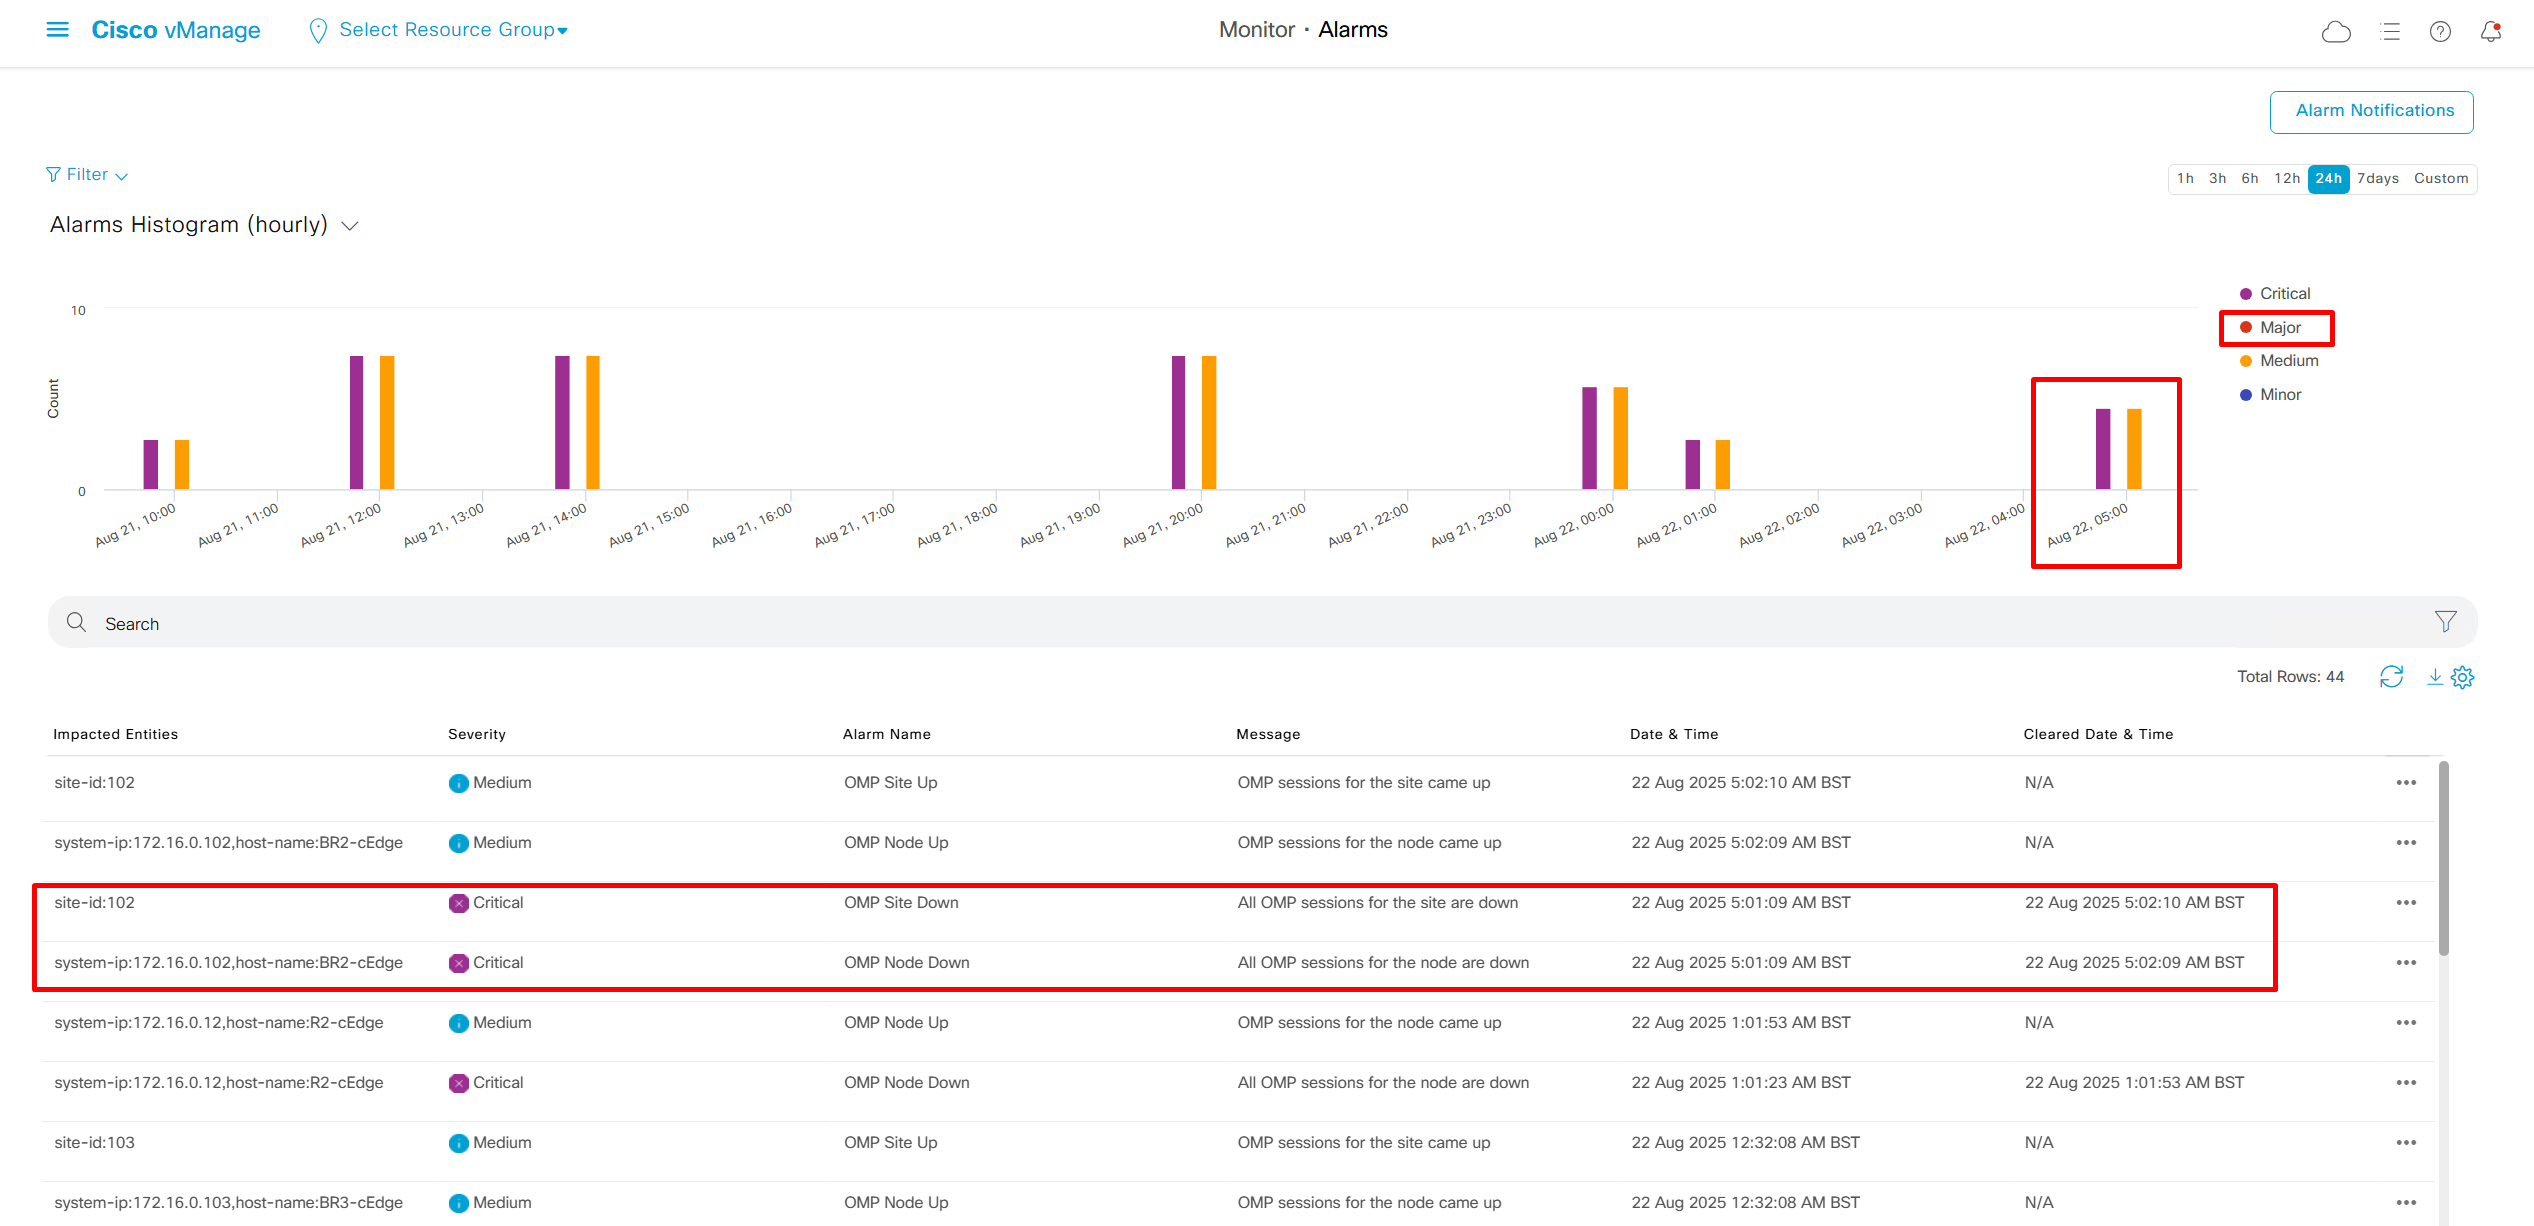Toggle Medium series in chart legend
Image resolution: width=2534 pixels, height=1226 pixels.
point(2288,361)
